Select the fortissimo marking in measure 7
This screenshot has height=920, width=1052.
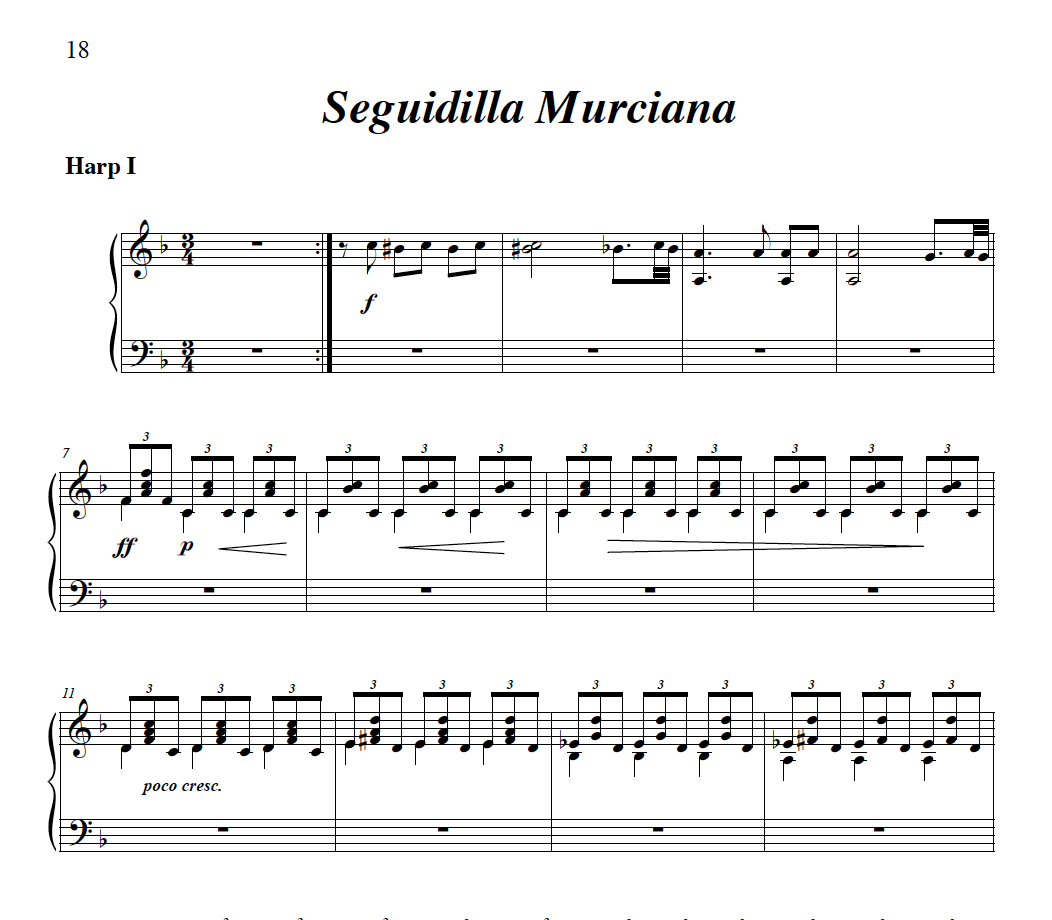(x=125, y=547)
